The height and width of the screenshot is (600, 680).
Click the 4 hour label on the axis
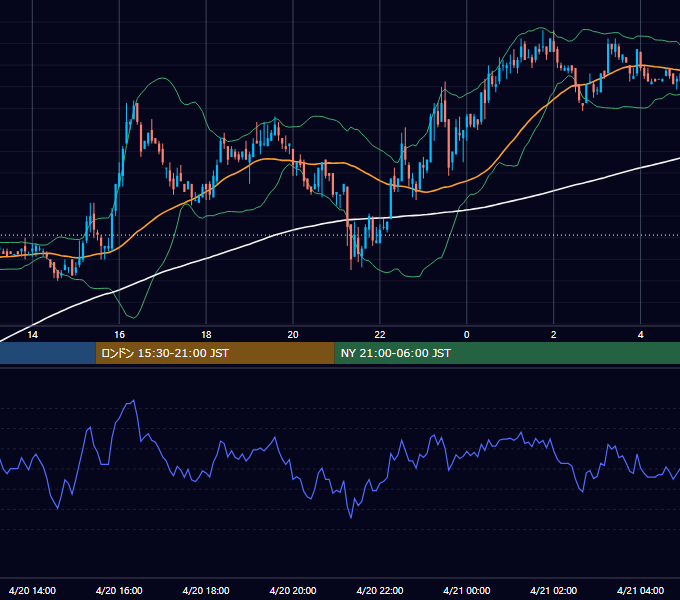coord(641,335)
